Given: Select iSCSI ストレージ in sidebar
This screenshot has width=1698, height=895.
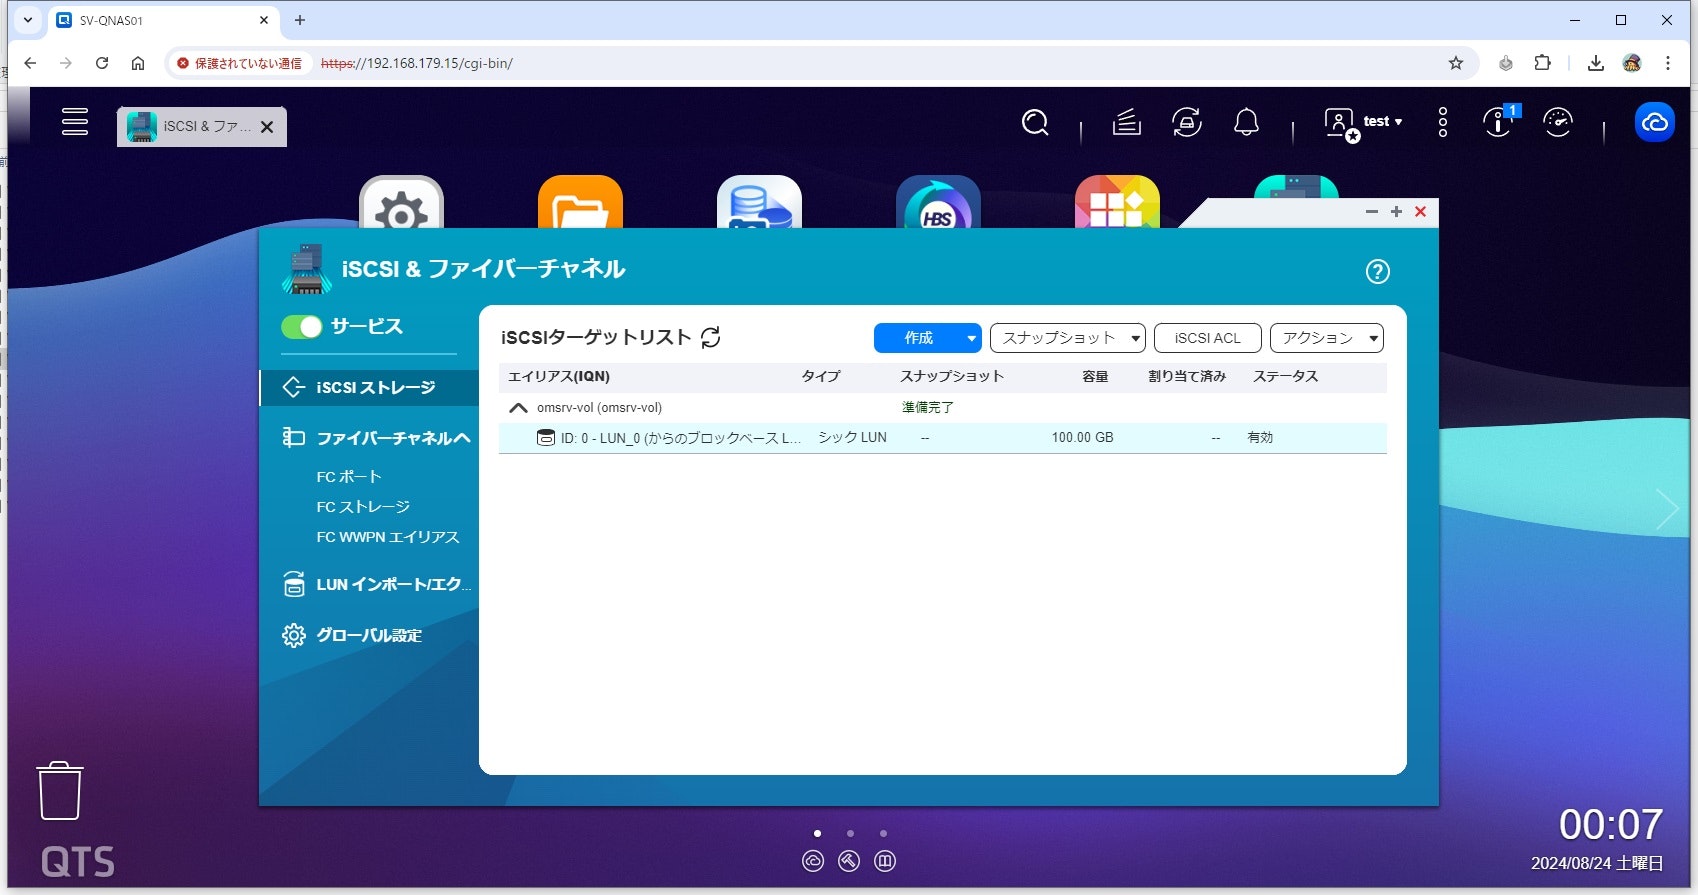Looking at the screenshot, I should [369, 387].
